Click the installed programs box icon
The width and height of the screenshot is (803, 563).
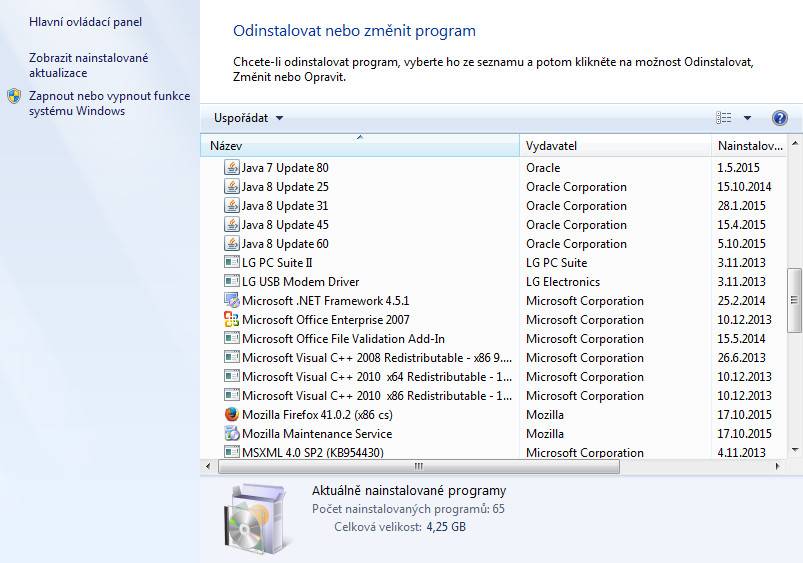coord(255,518)
